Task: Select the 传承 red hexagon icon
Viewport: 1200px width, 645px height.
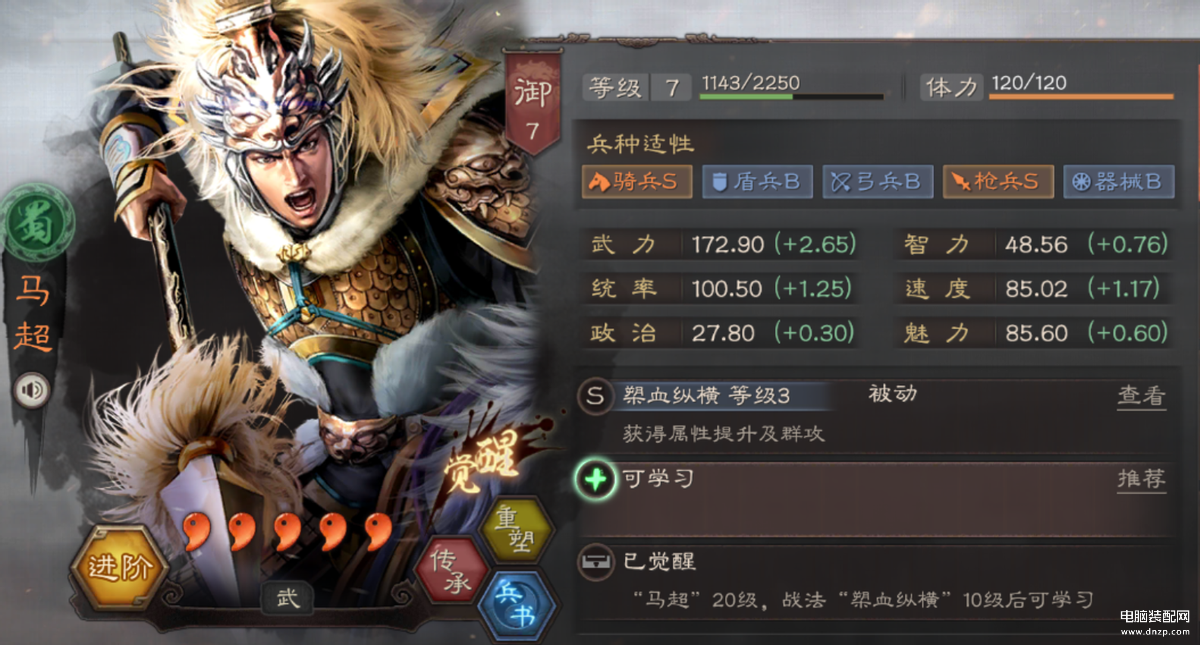Action: tap(451, 571)
